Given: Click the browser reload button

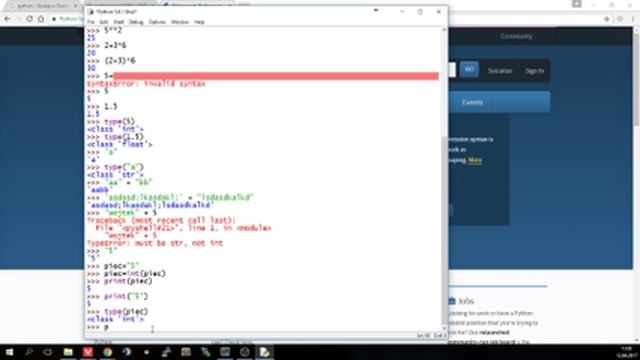Looking at the screenshot, I should click(29, 19).
